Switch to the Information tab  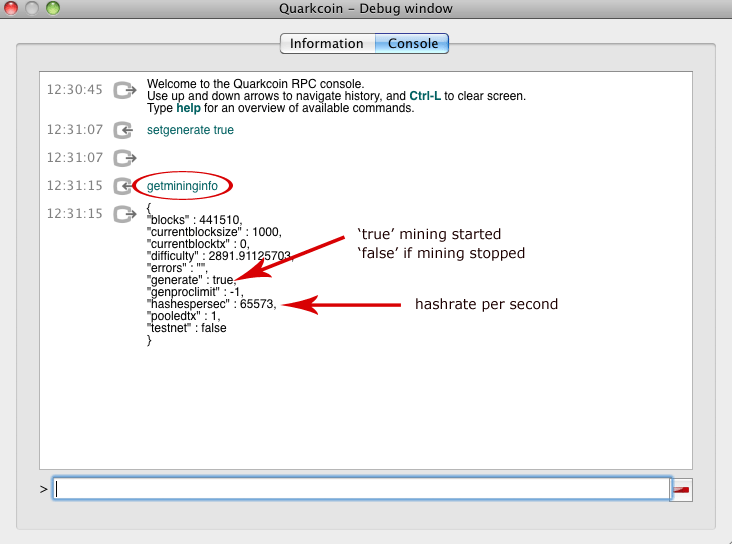pyautogui.click(x=327, y=43)
